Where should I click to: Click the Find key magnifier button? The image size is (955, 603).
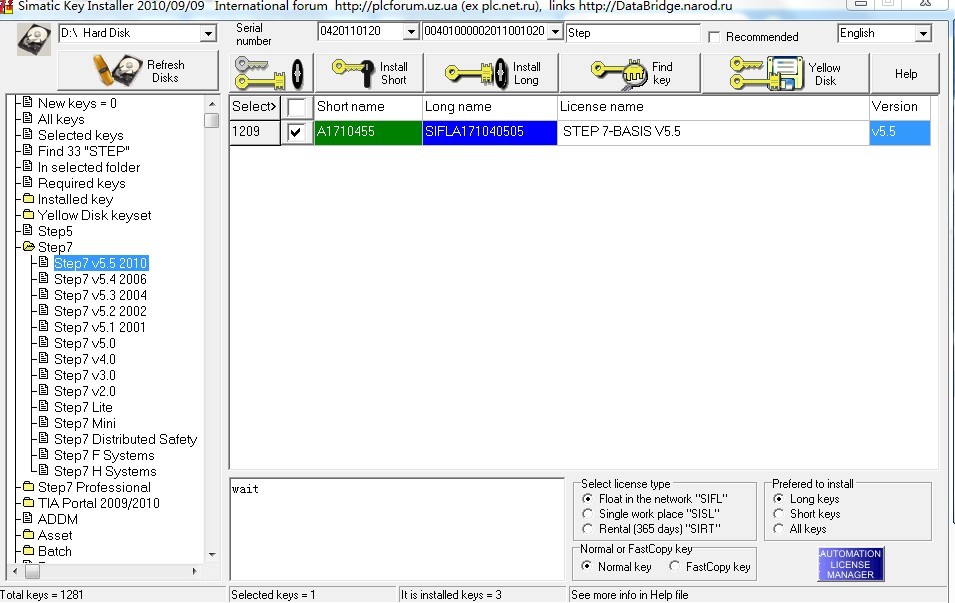[x=630, y=73]
